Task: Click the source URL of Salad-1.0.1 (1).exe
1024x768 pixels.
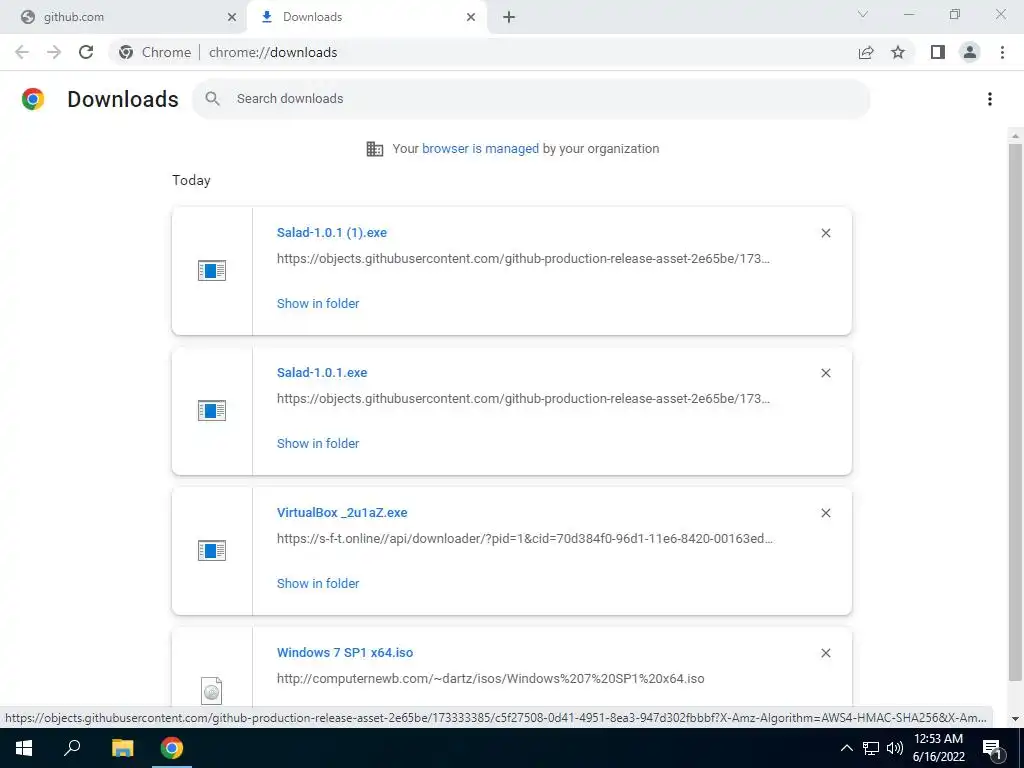Action: [x=523, y=259]
